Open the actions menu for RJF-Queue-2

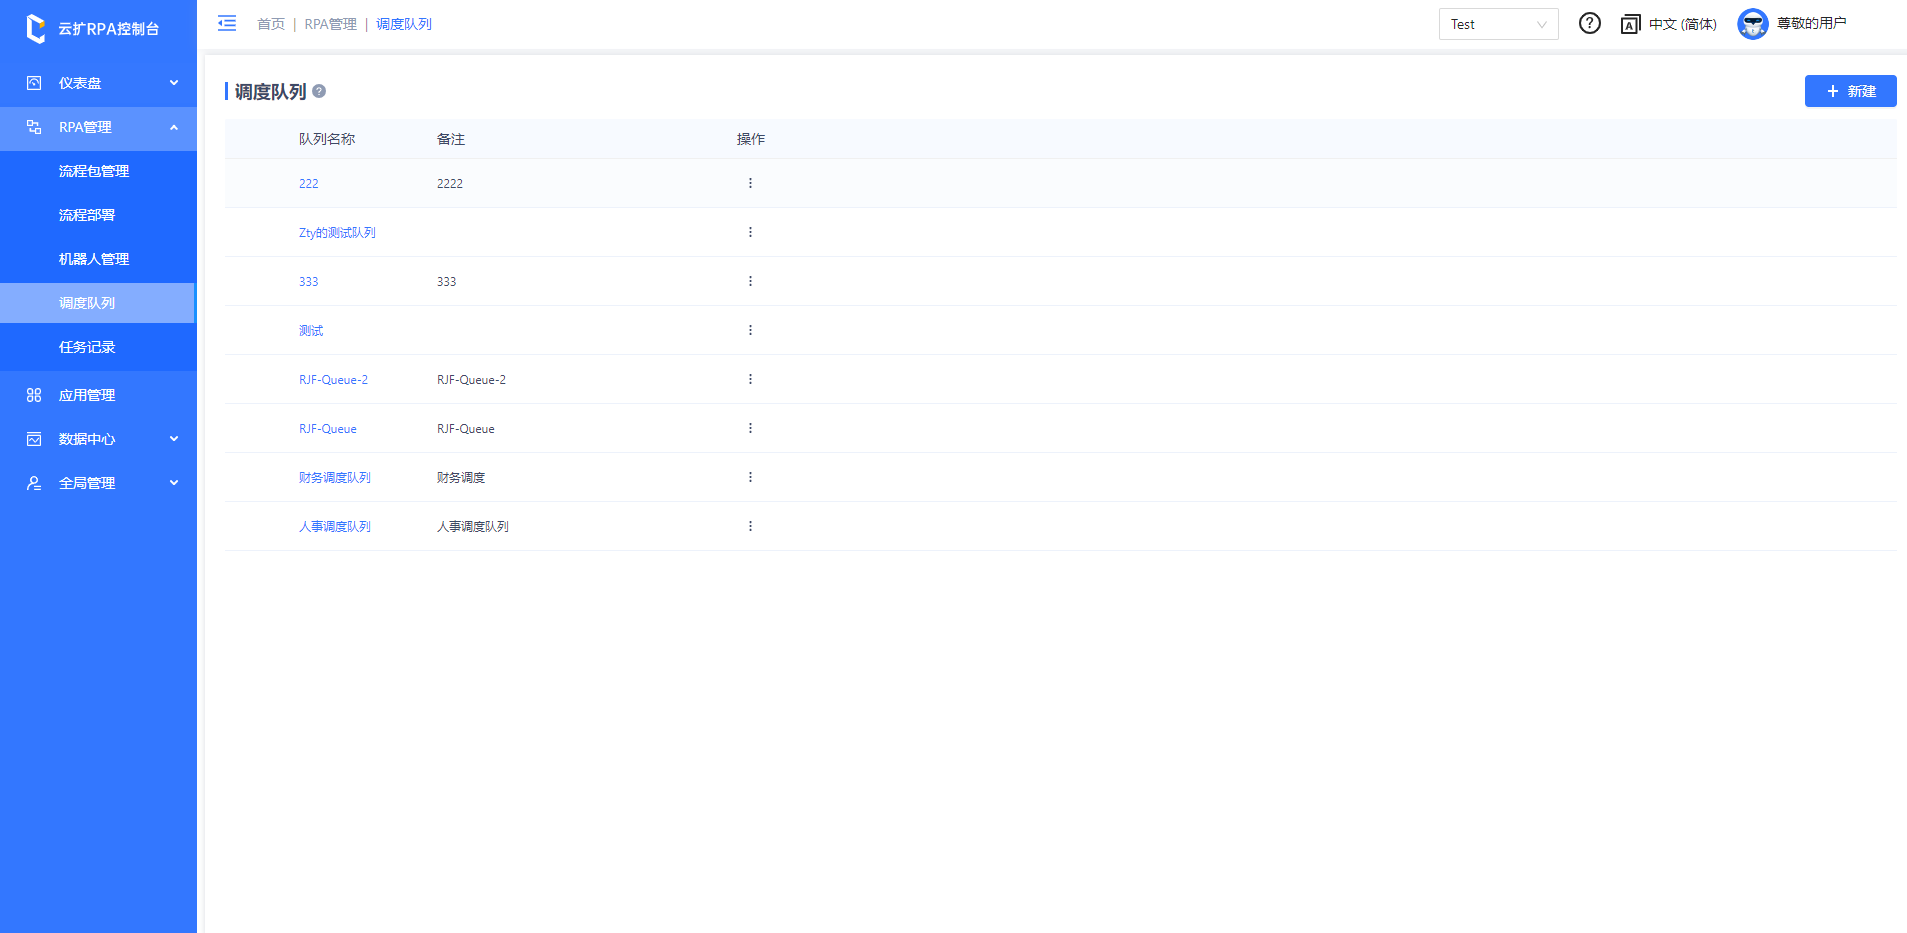[x=750, y=379]
